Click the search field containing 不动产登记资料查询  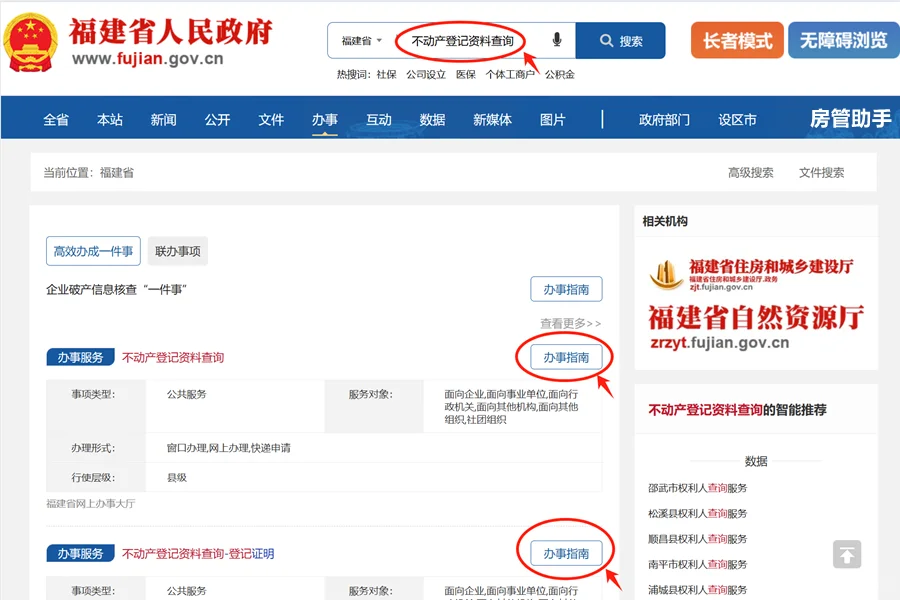coord(463,41)
